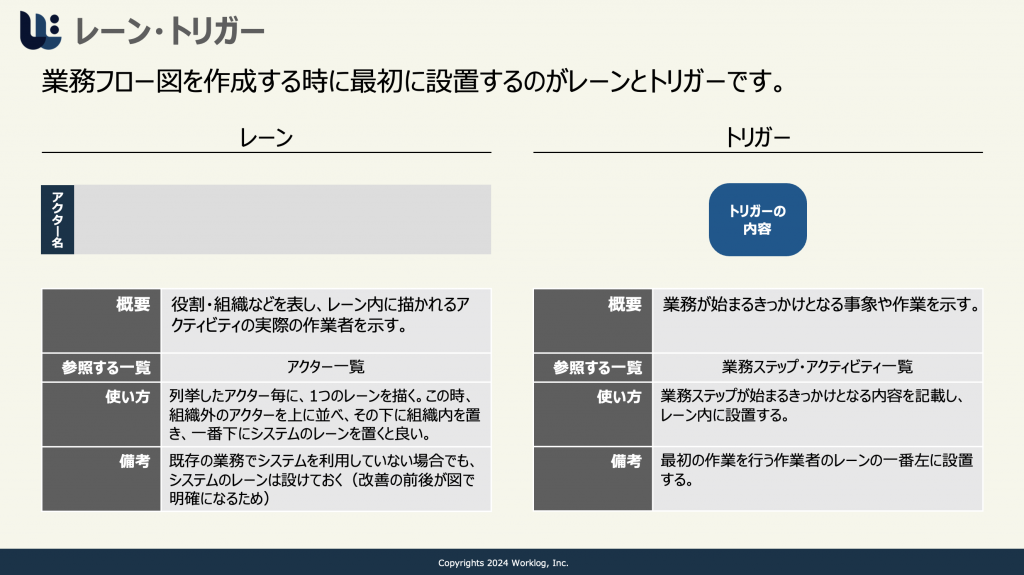The image size is (1024, 575).
Task: Click the トリガー section heading
Action: 758,137
